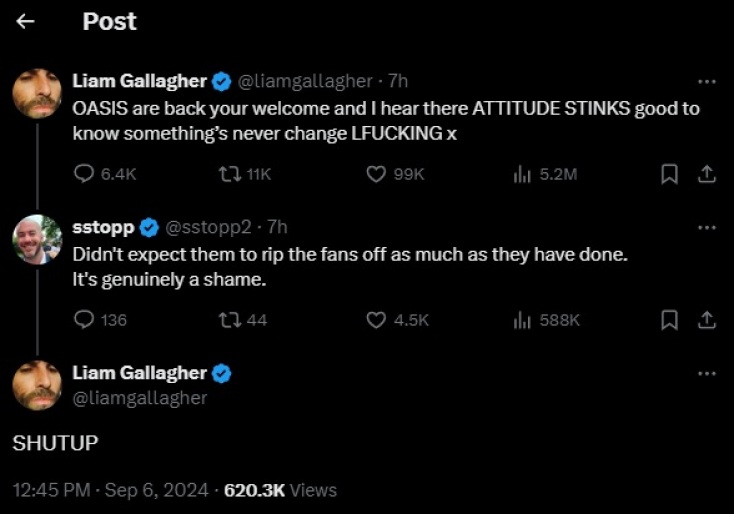Open the @liamgallagher handle on the SHUTUP tweet
Image resolution: width=734 pixels, height=514 pixels.
140,397
